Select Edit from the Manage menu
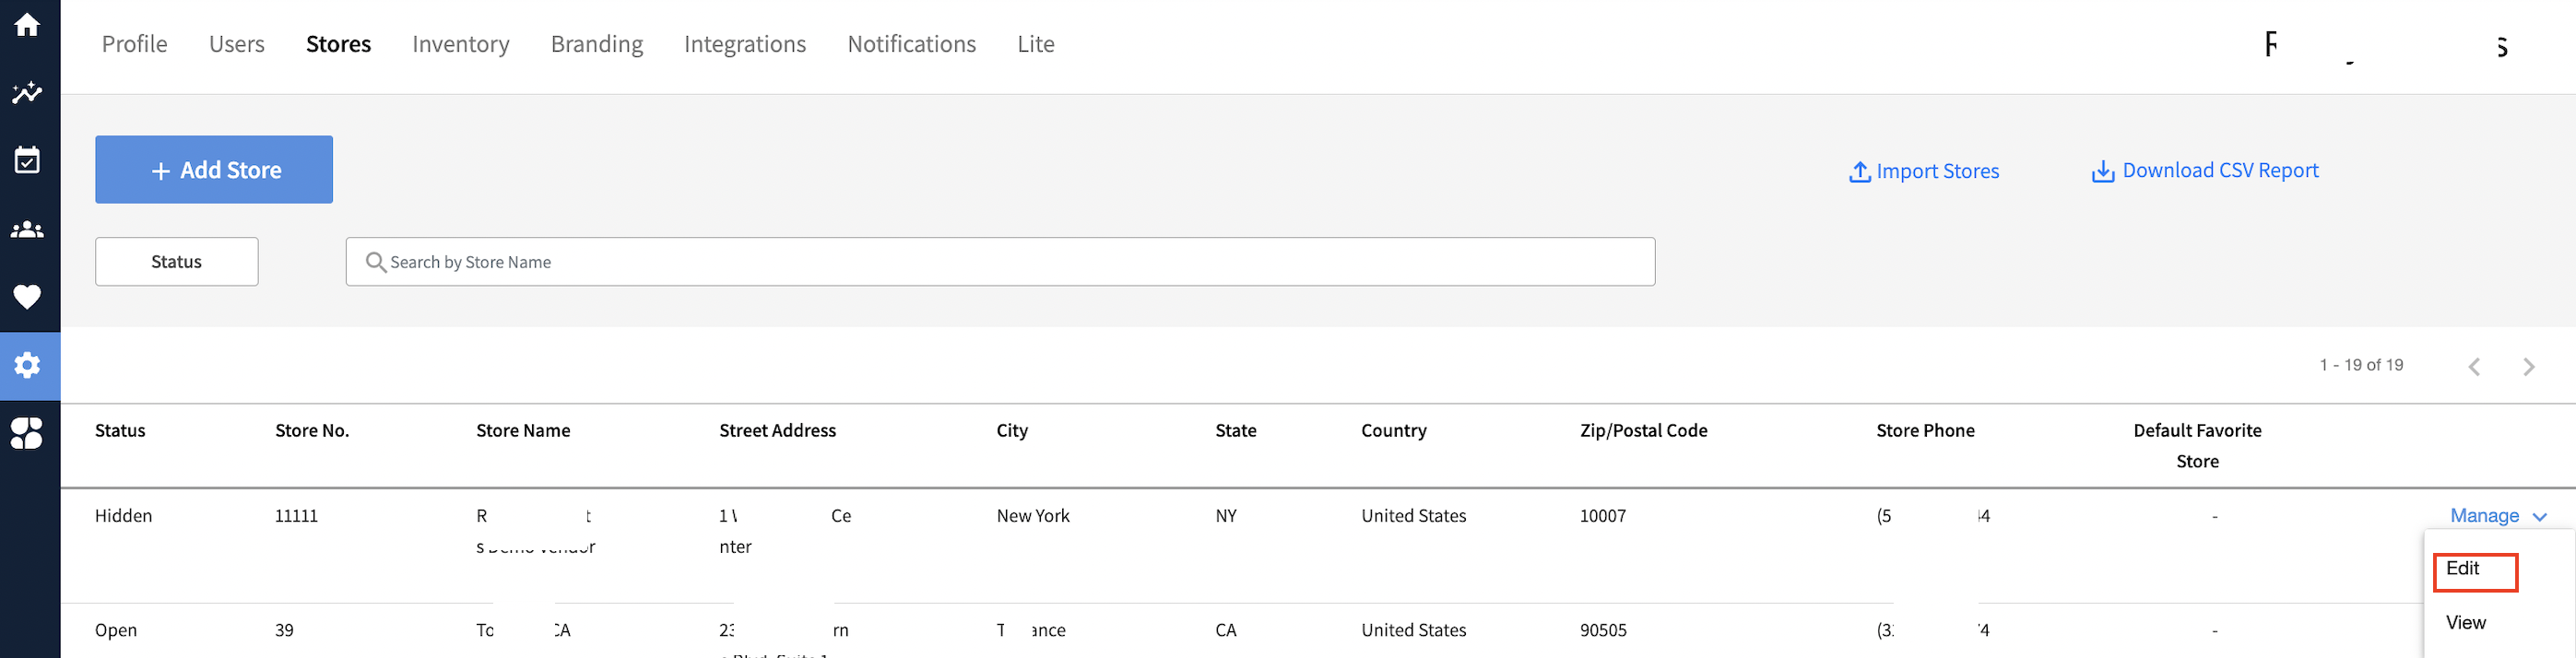This screenshot has width=2576, height=658. coord(2463,569)
